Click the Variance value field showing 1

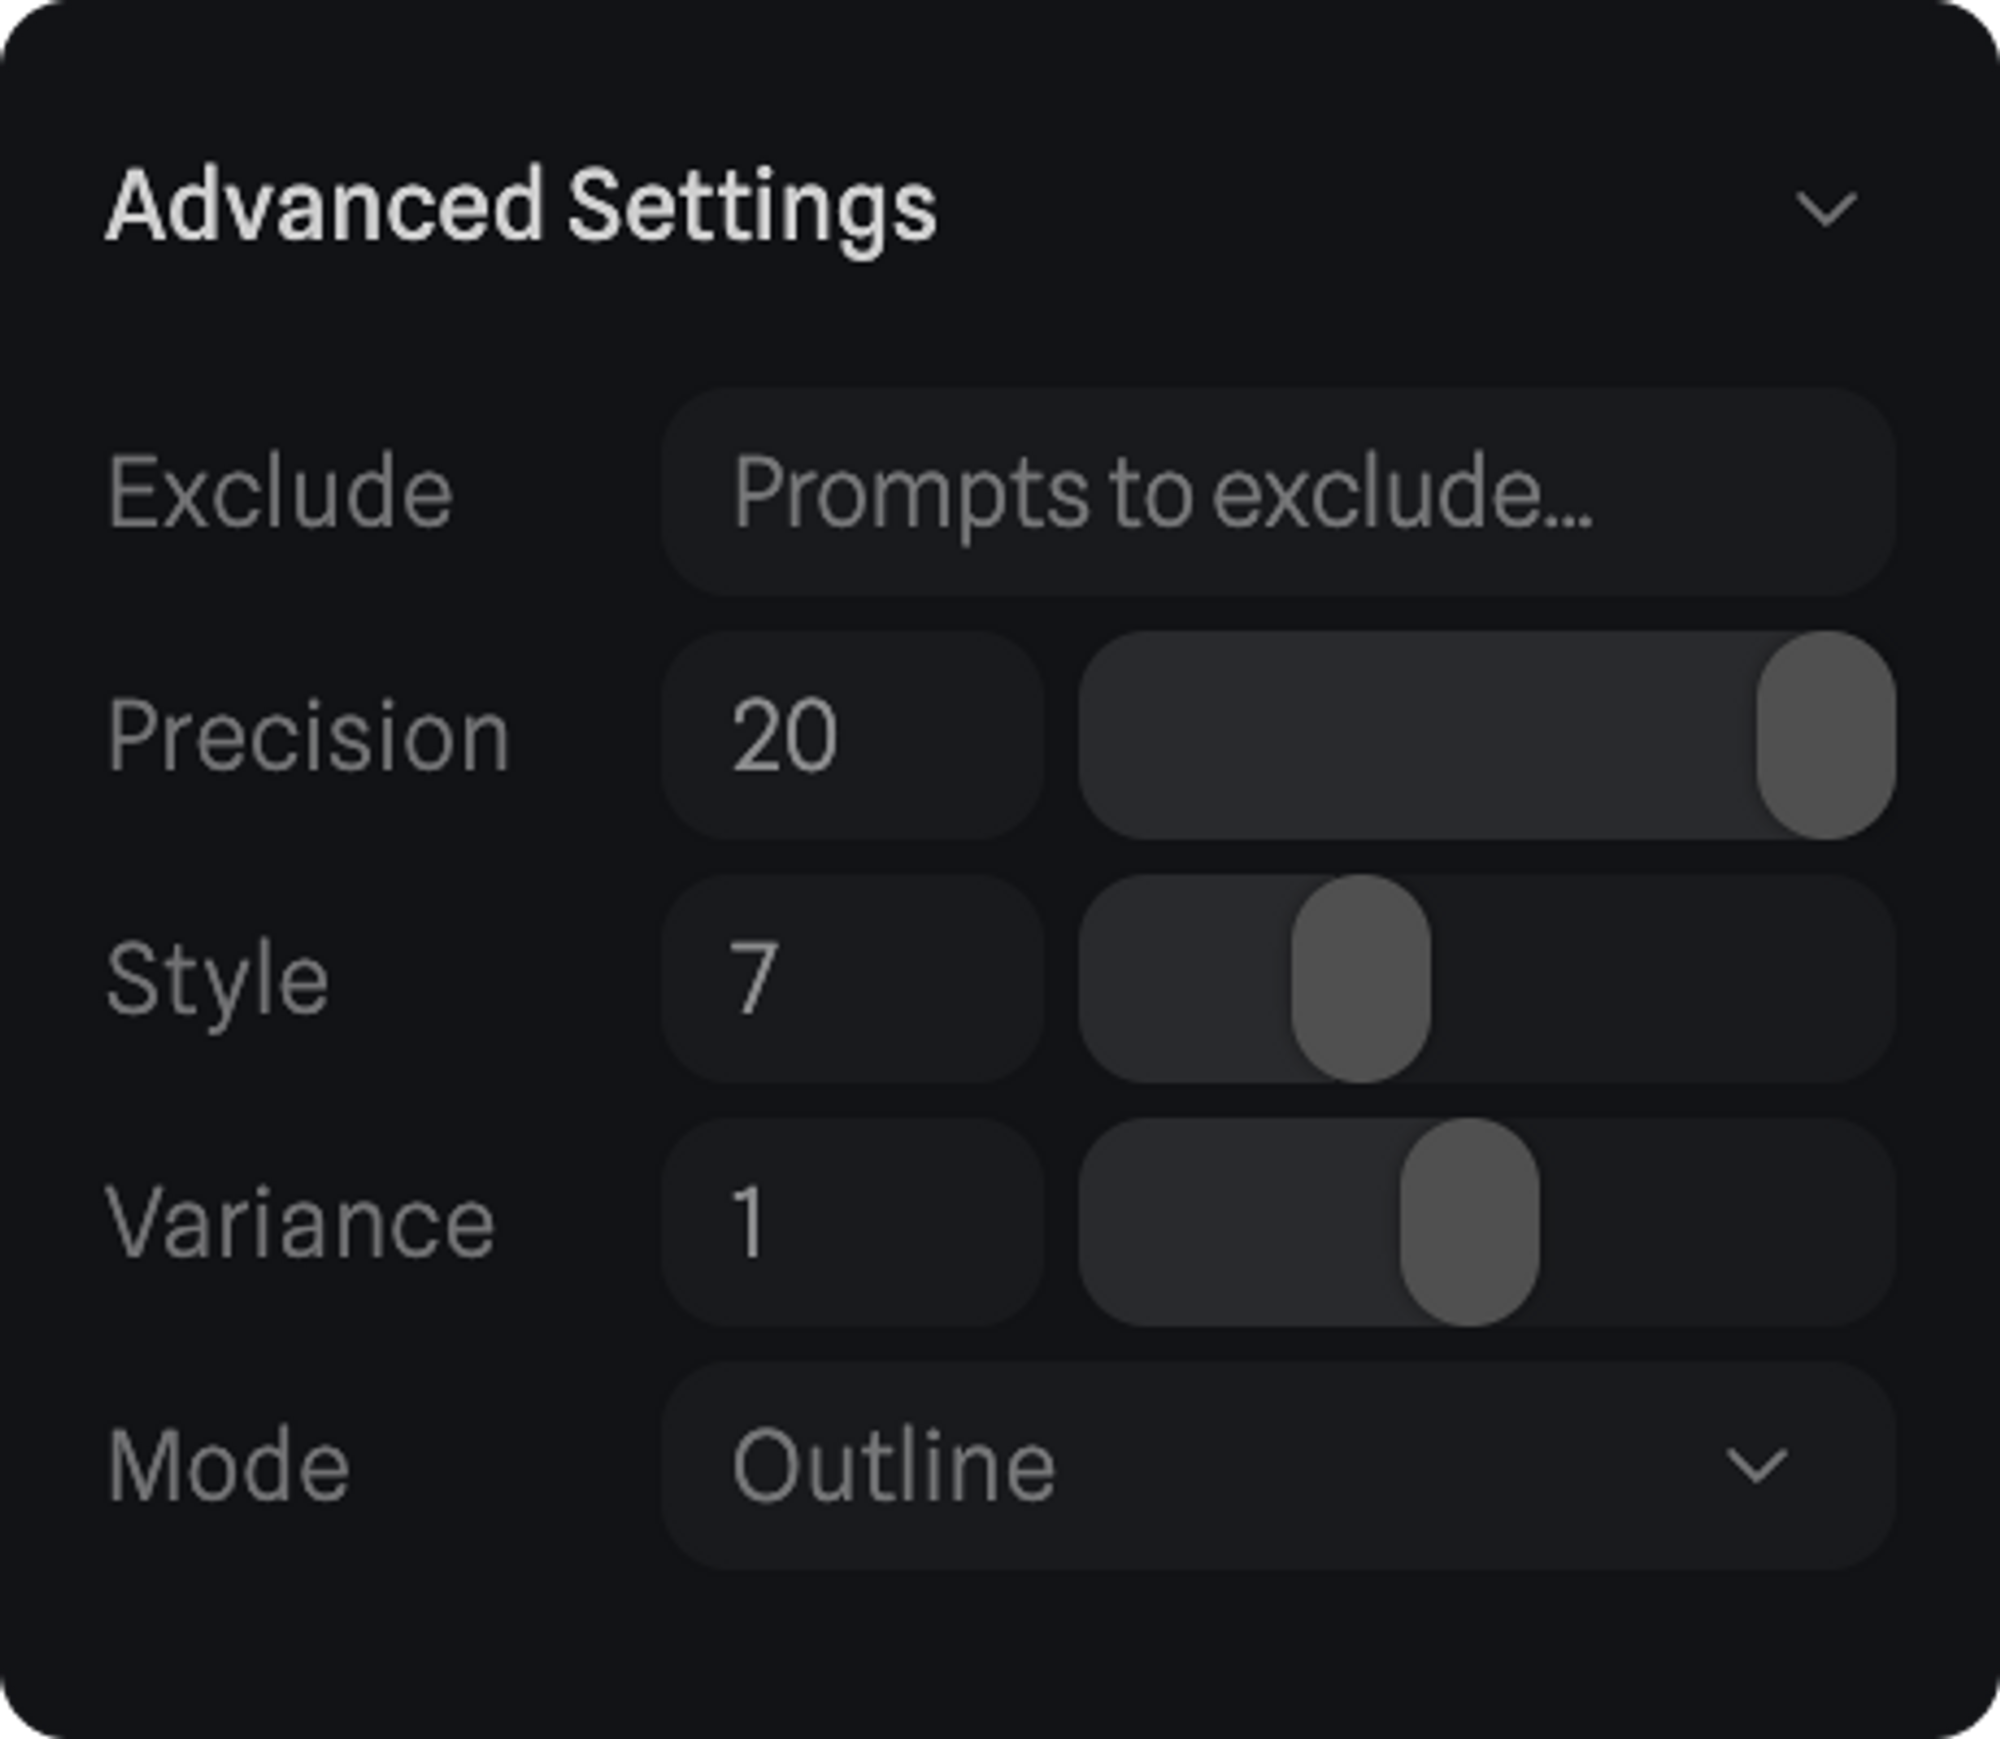click(852, 1222)
